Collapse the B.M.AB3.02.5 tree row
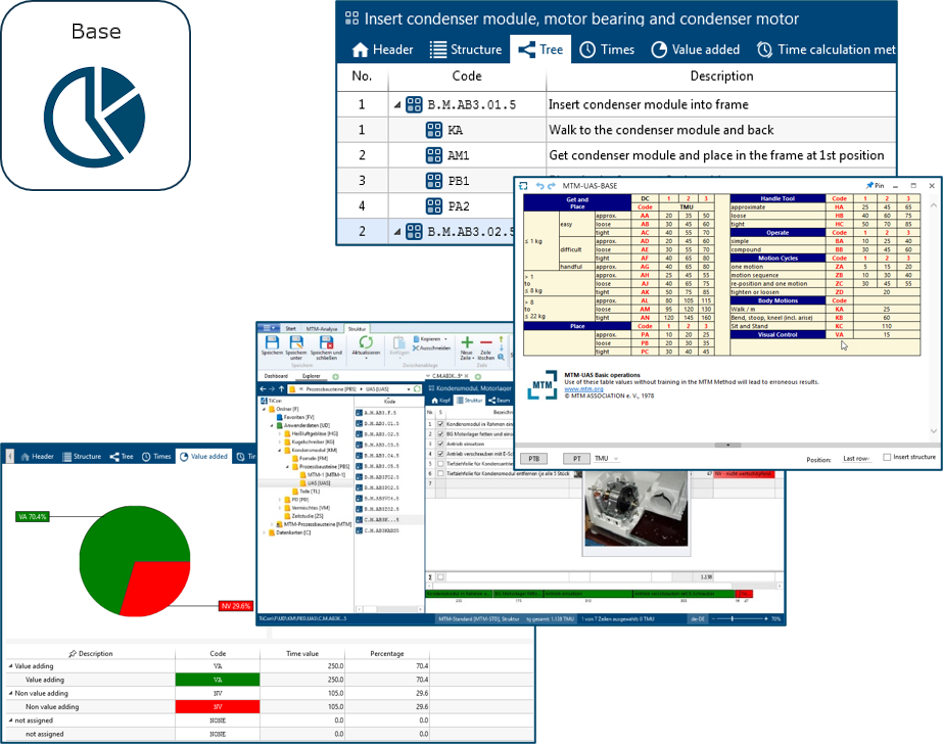943x744 pixels. tap(398, 232)
